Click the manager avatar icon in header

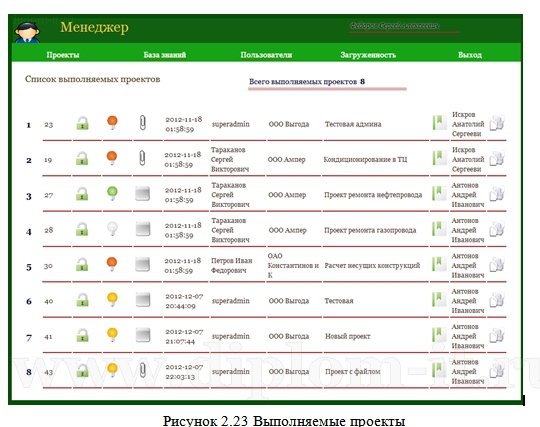tap(27, 33)
